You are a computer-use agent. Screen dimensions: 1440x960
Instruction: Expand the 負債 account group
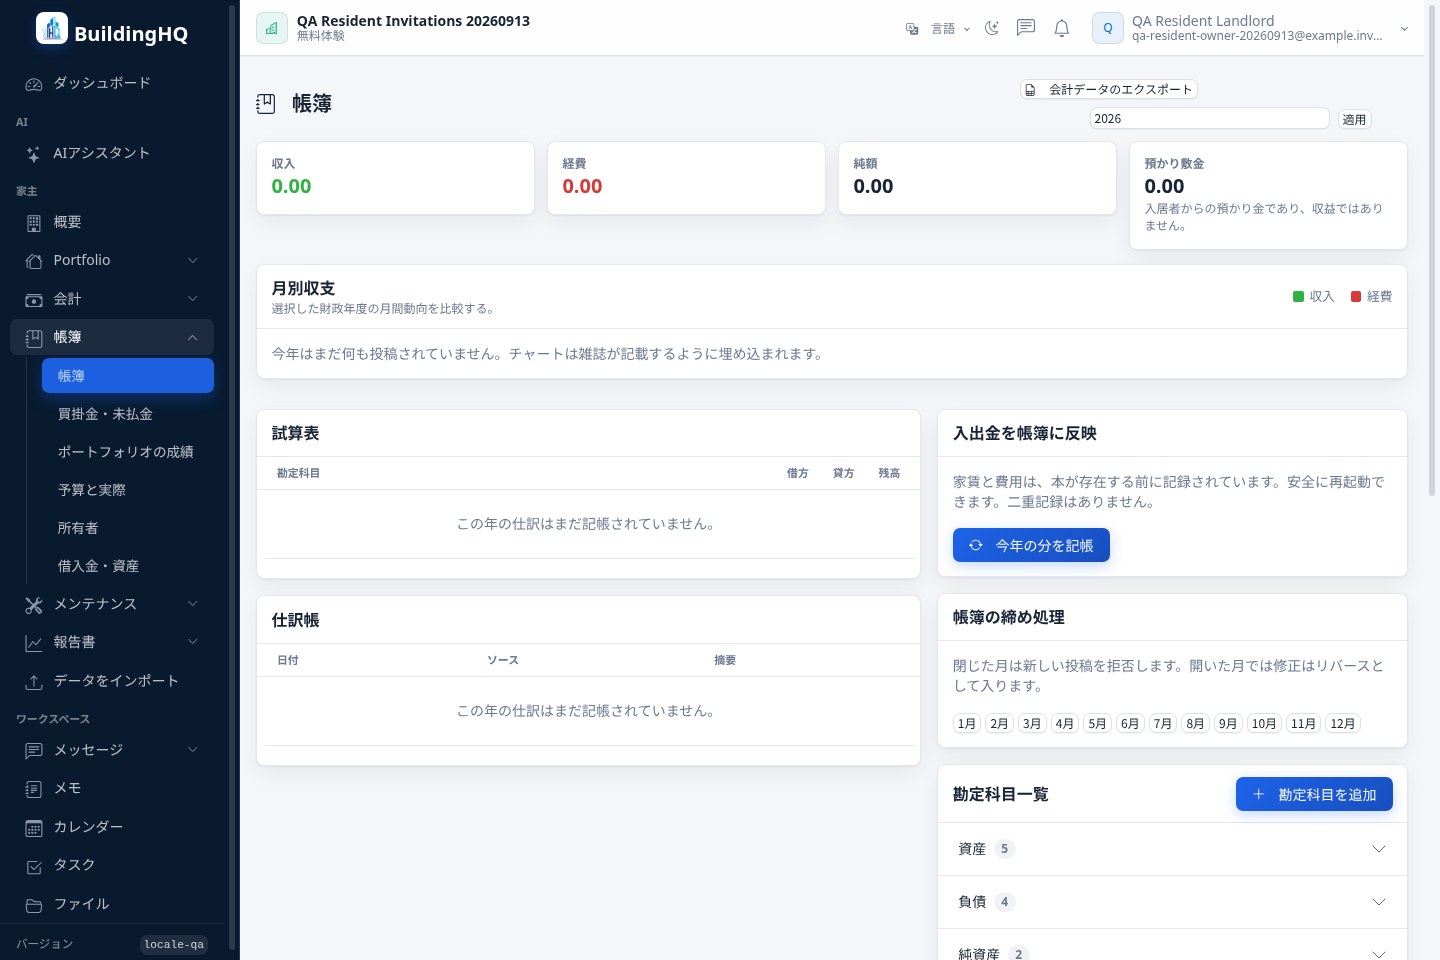[x=1172, y=902]
